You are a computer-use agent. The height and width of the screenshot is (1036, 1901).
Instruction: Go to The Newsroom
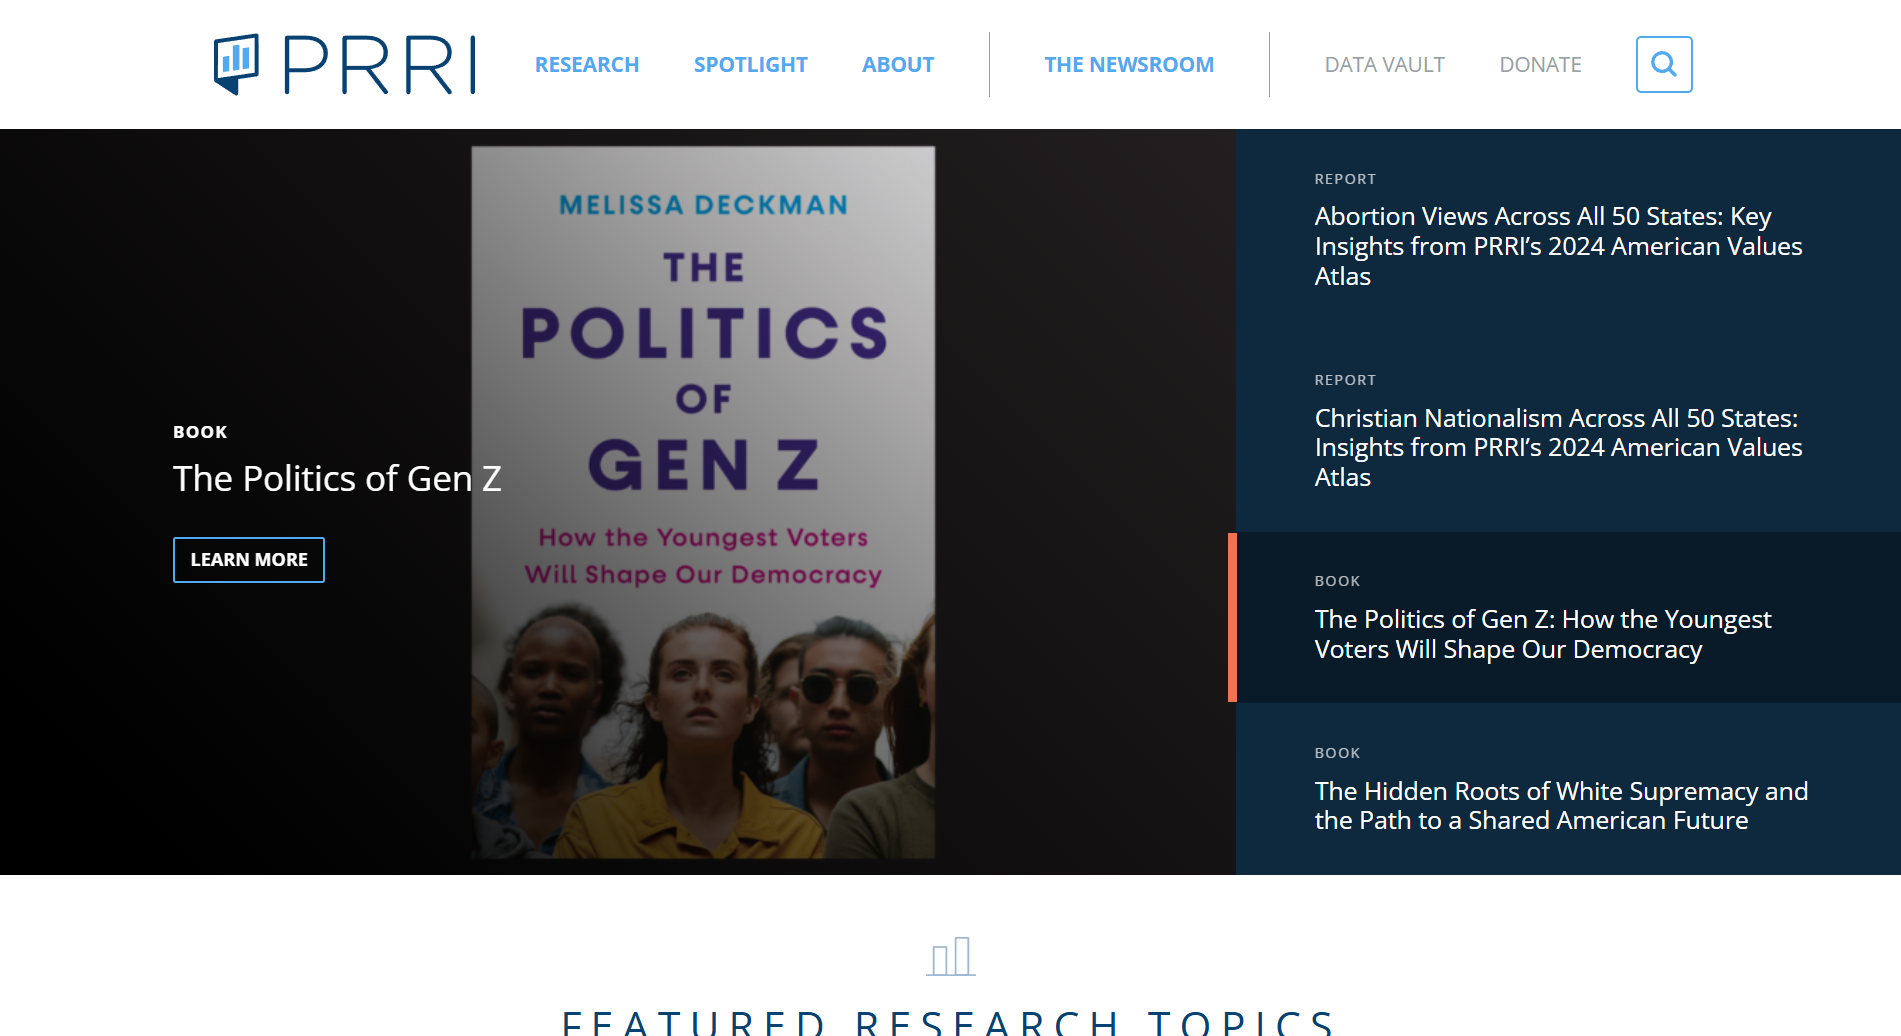1129,65
